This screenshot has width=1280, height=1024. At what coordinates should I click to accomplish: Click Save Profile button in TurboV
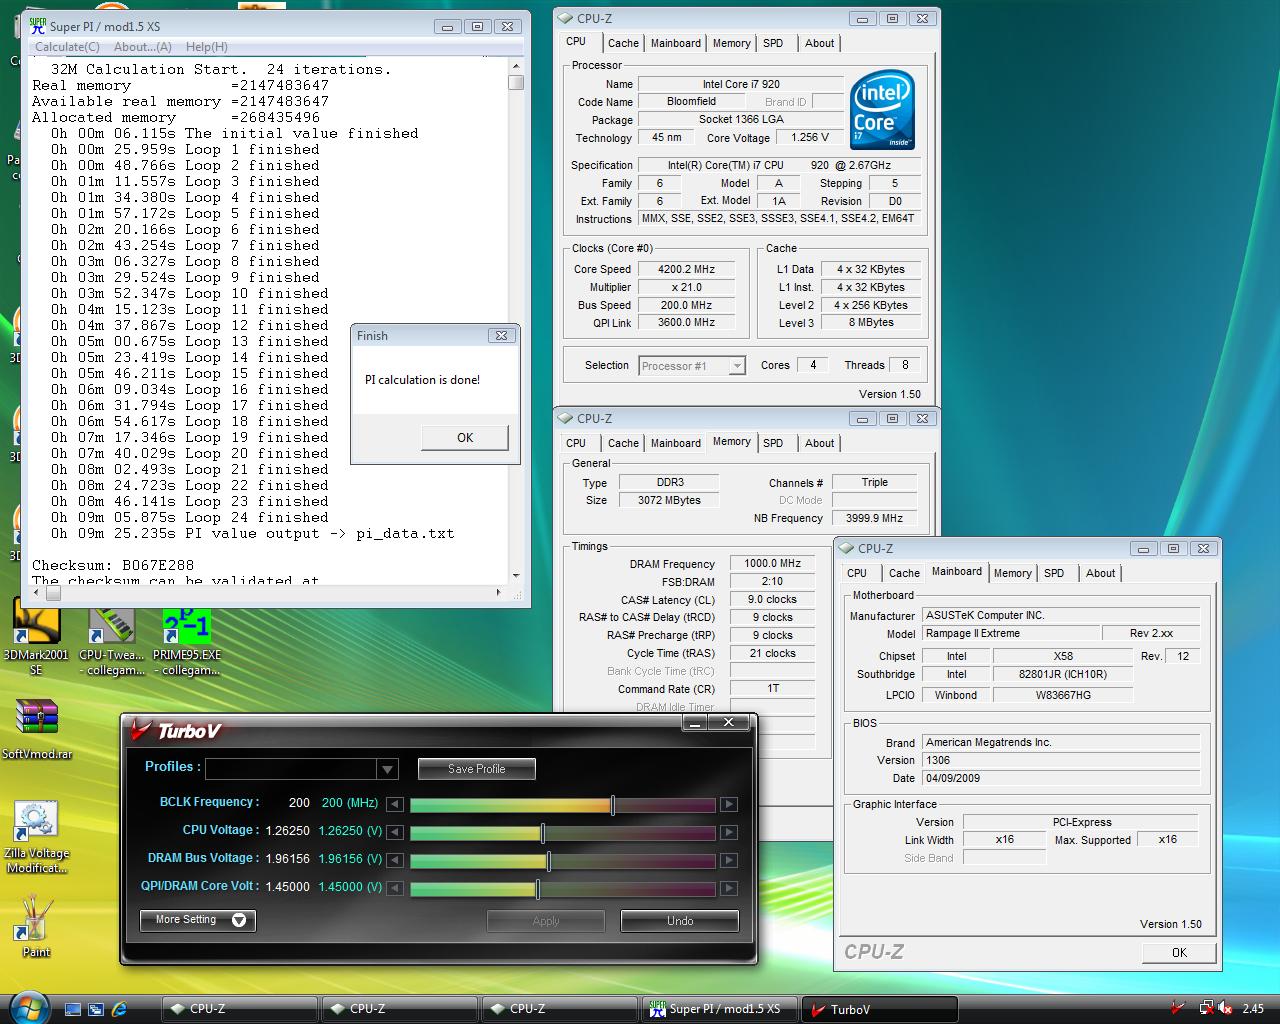pyautogui.click(x=476, y=769)
